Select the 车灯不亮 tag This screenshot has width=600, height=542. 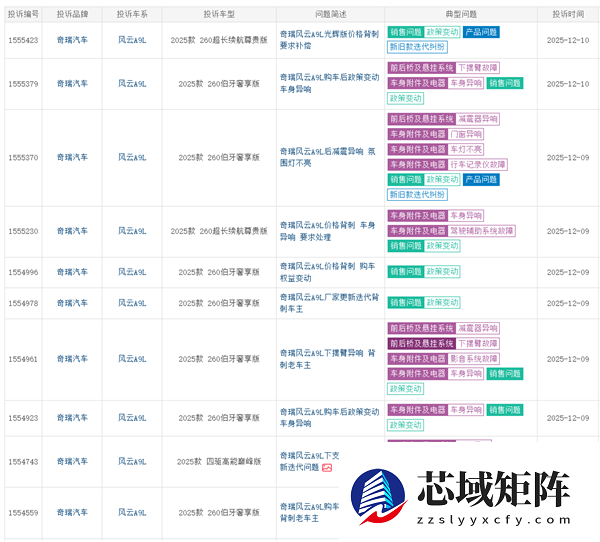tap(466, 149)
